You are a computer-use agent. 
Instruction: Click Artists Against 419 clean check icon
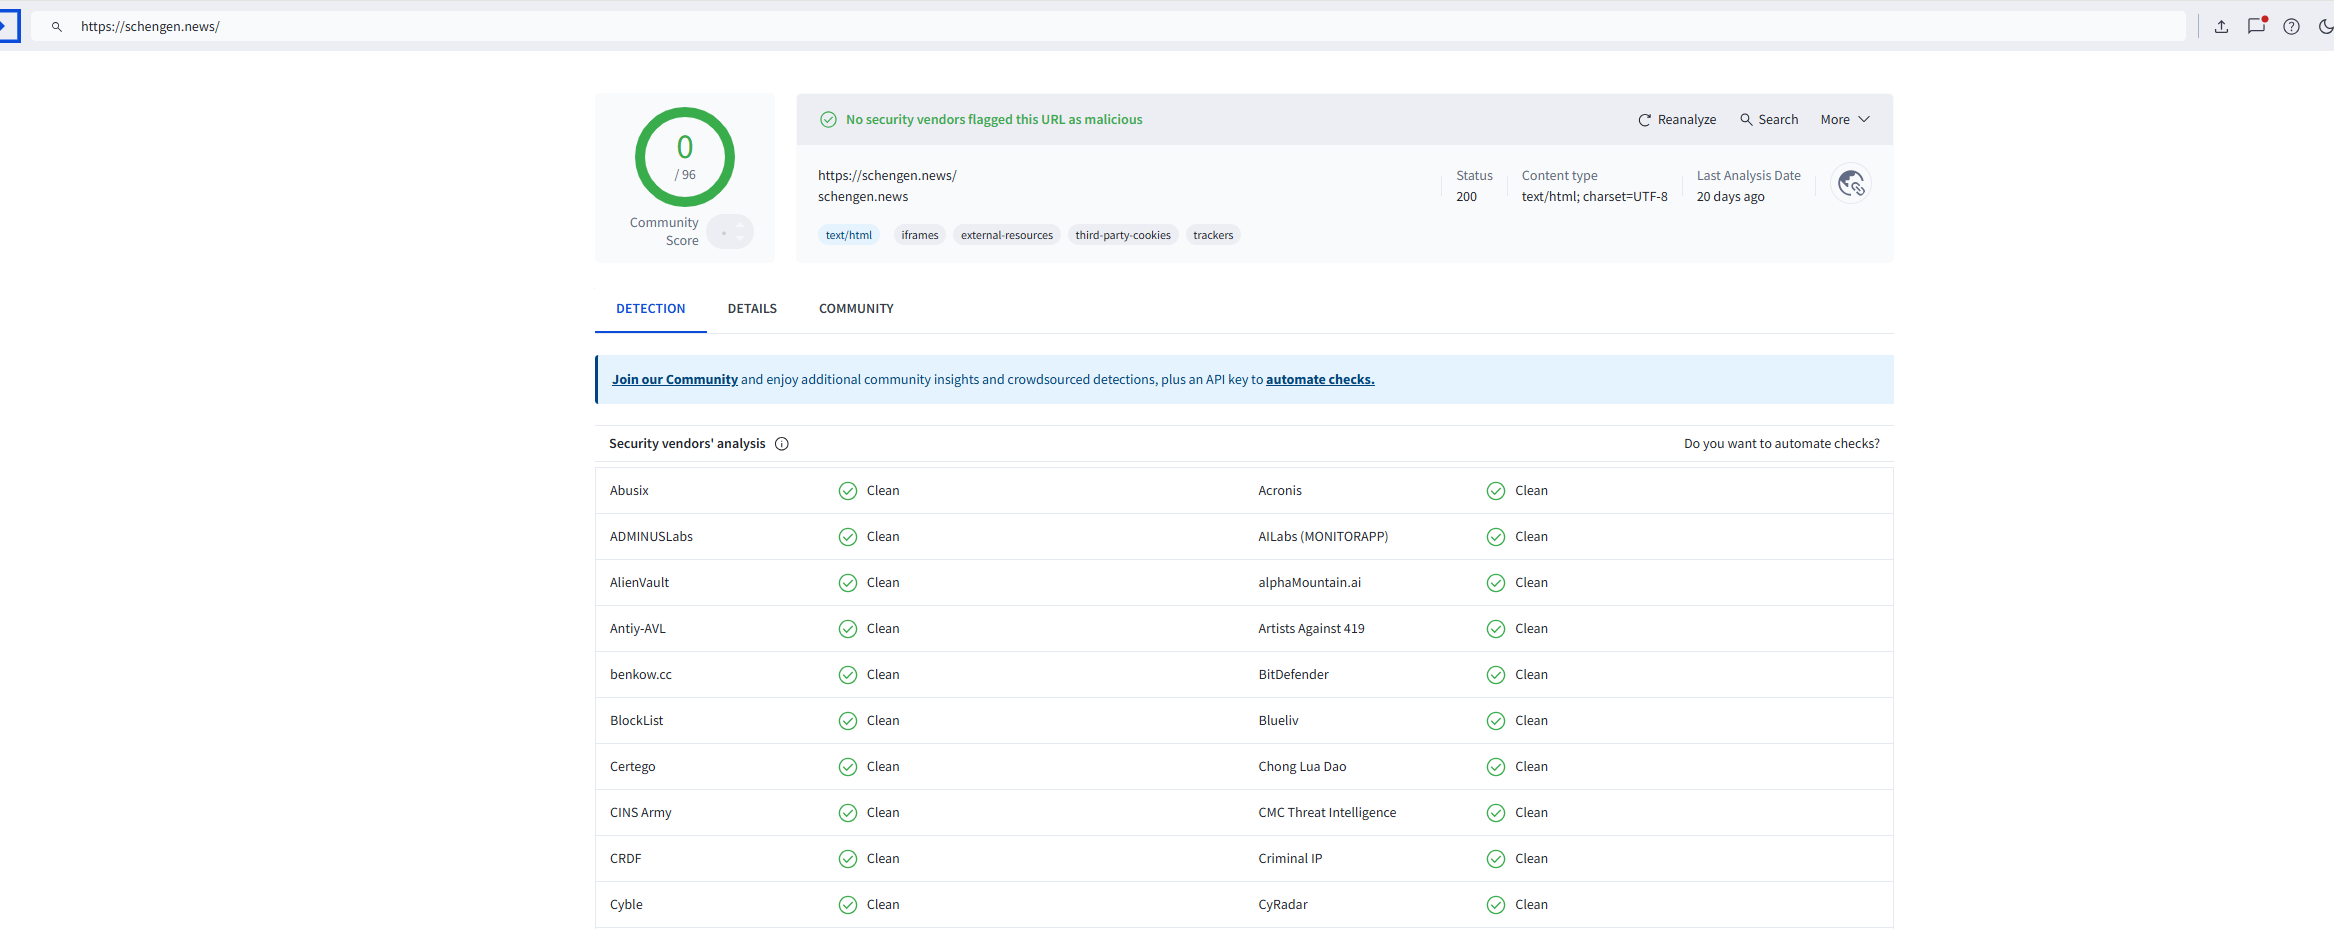click(1496, 629)
